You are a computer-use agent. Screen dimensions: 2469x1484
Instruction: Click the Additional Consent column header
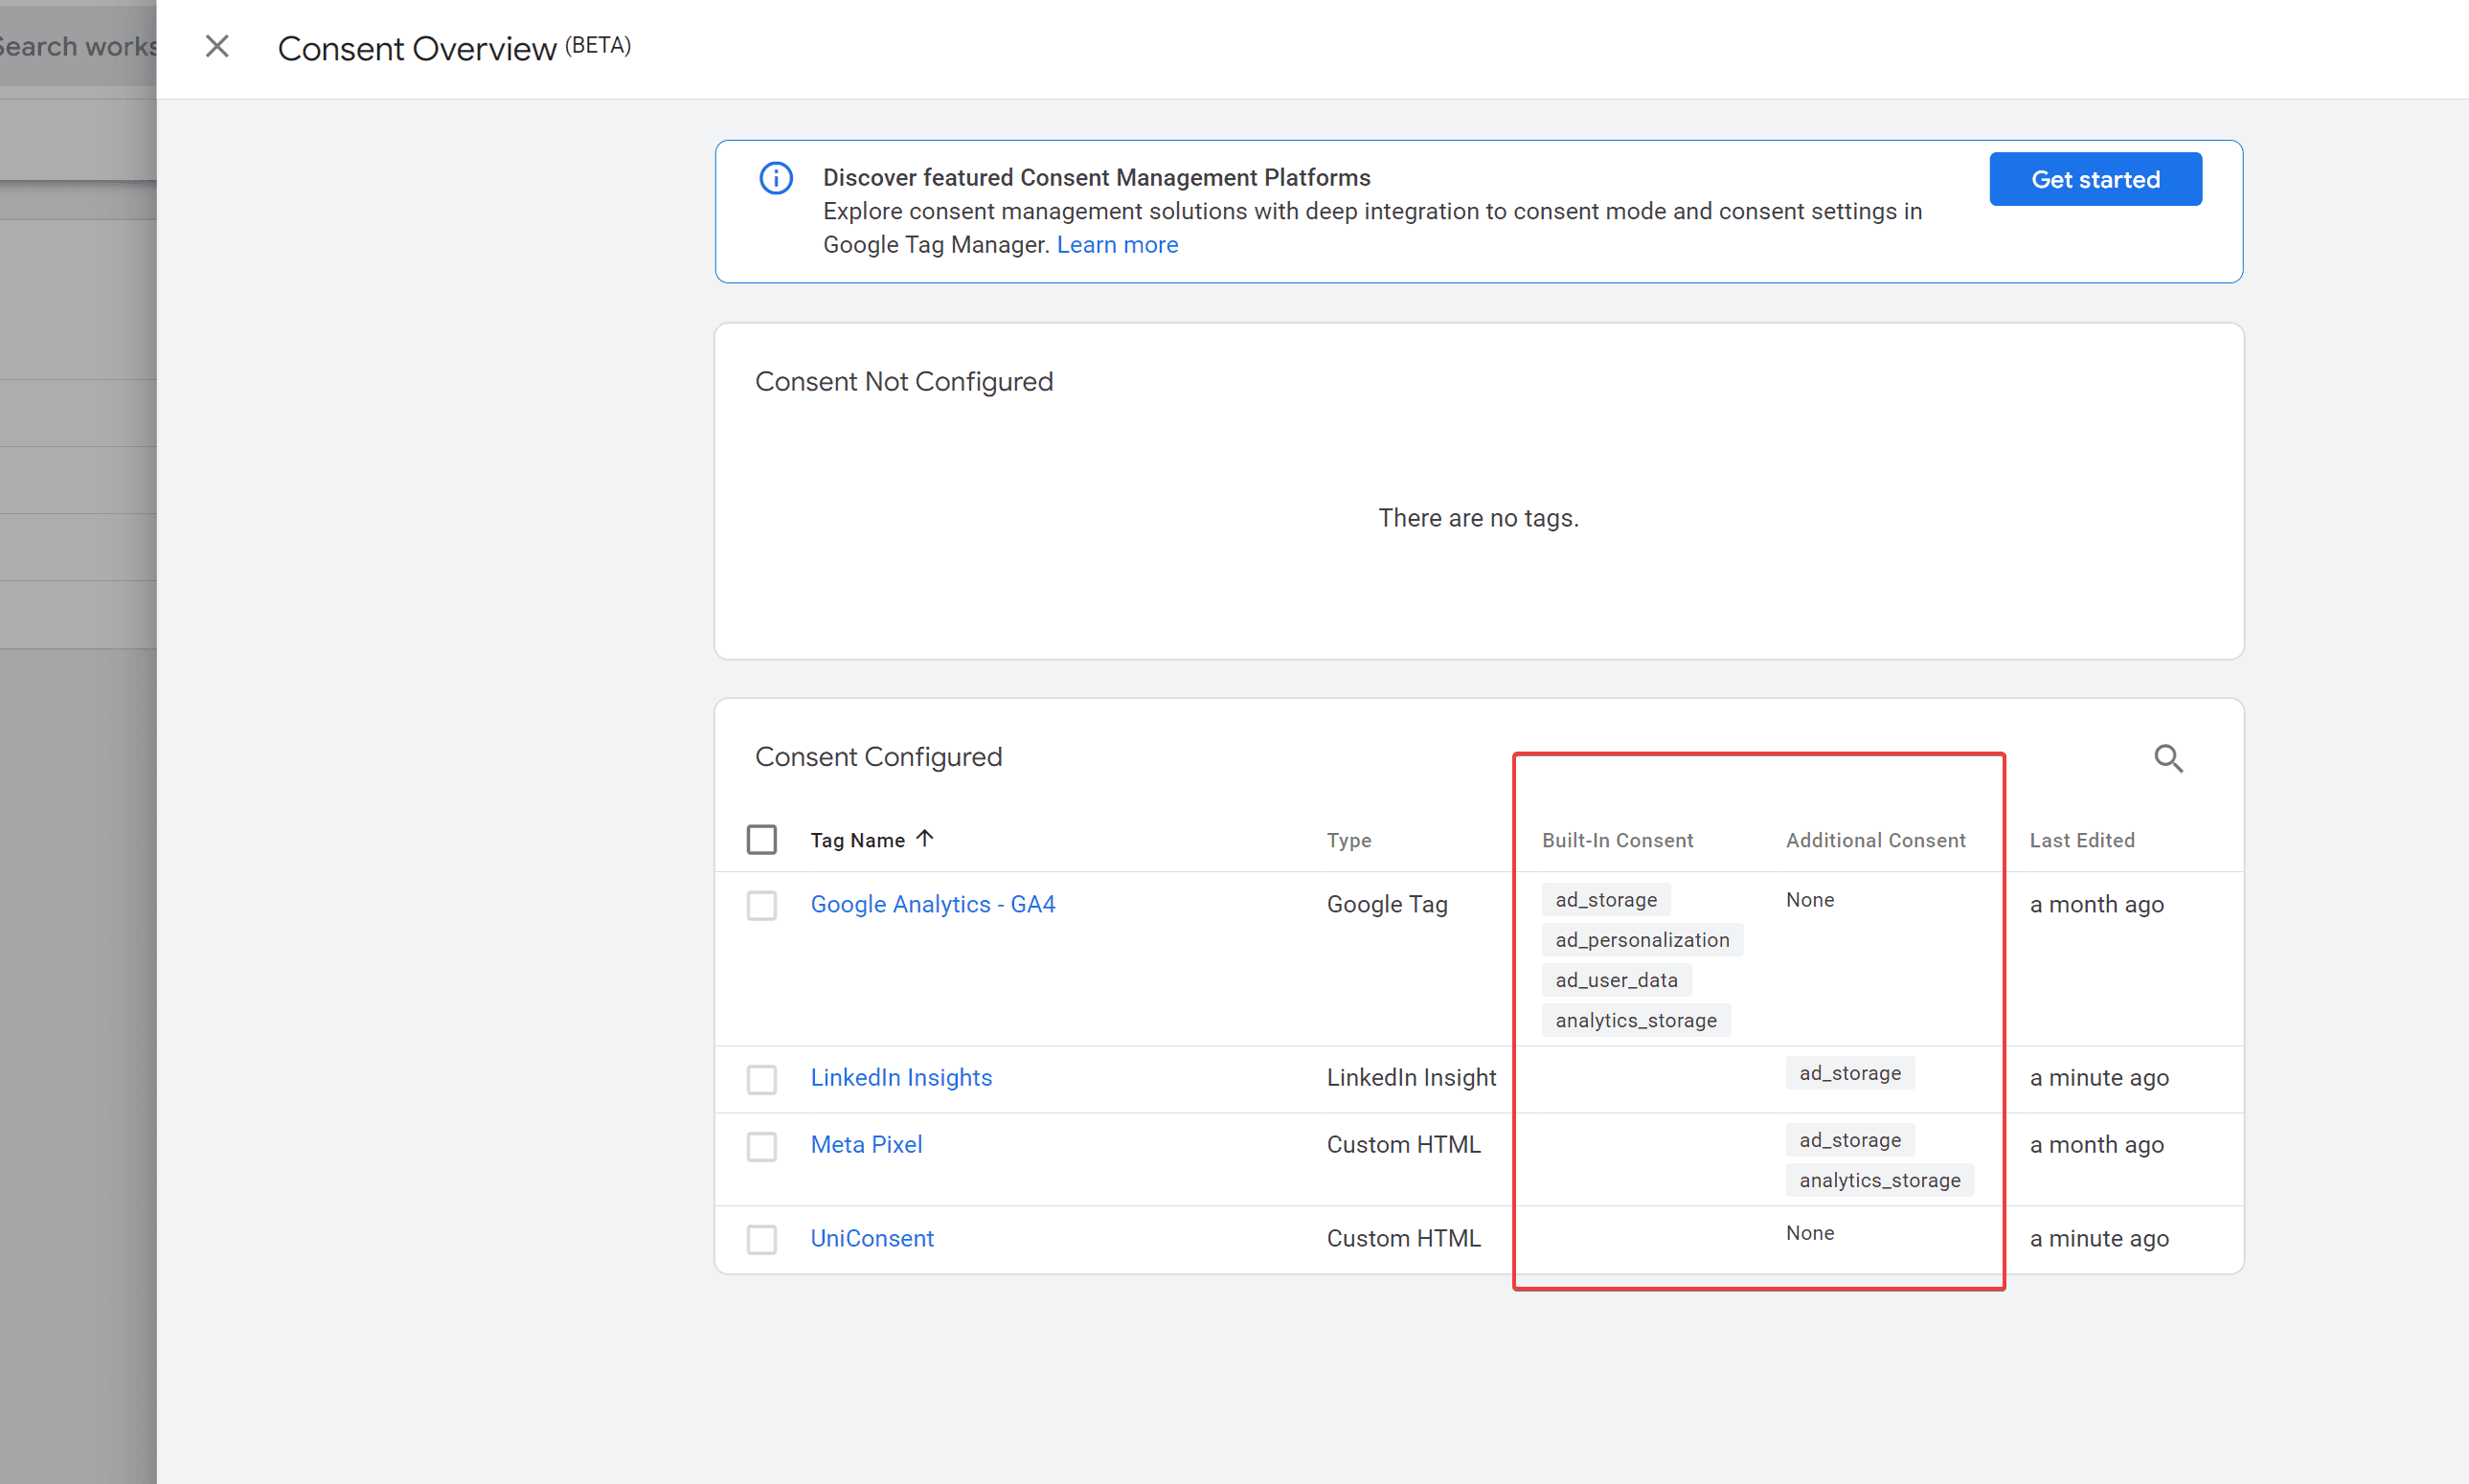1875,840
